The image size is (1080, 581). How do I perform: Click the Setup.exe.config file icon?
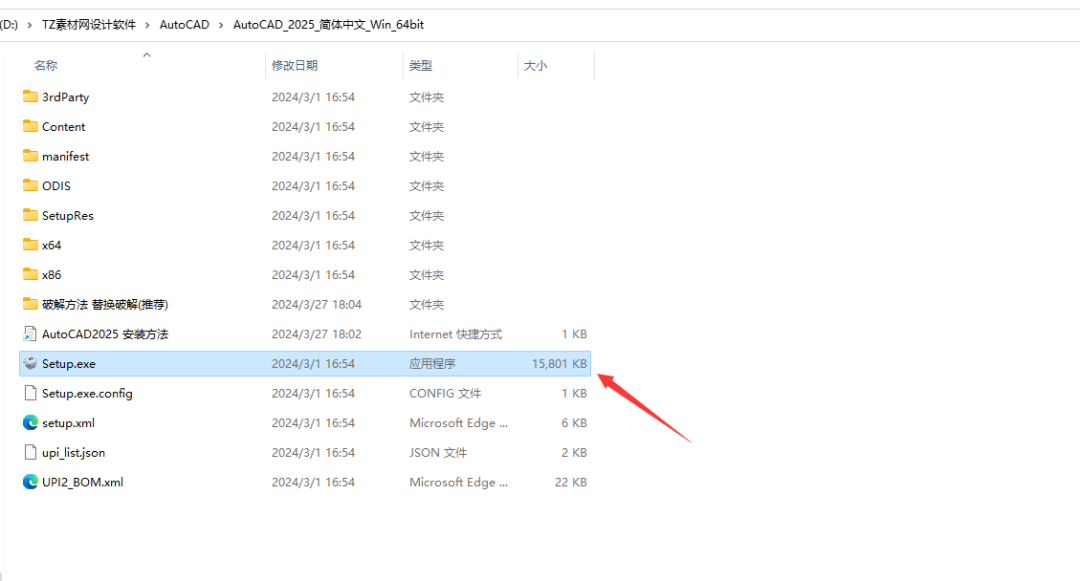(30, 393)
